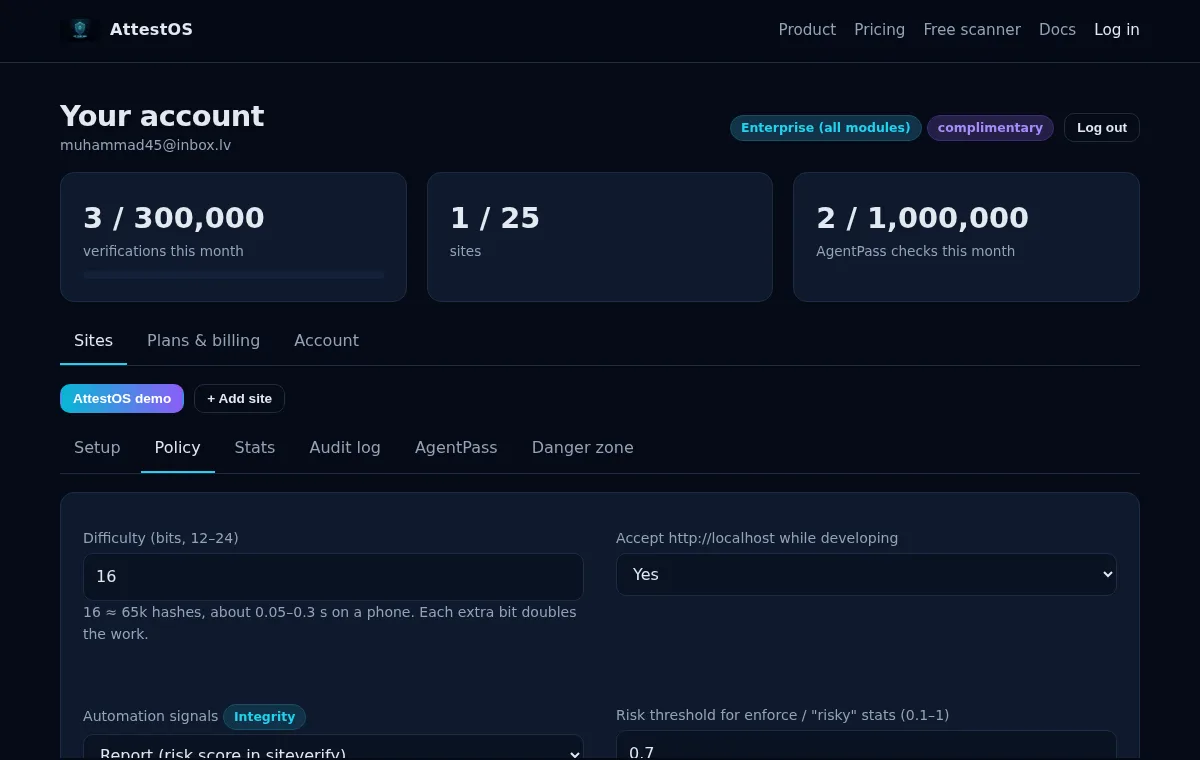Click the '2 / 1,000,000' AgentPass count

[922, 218]
